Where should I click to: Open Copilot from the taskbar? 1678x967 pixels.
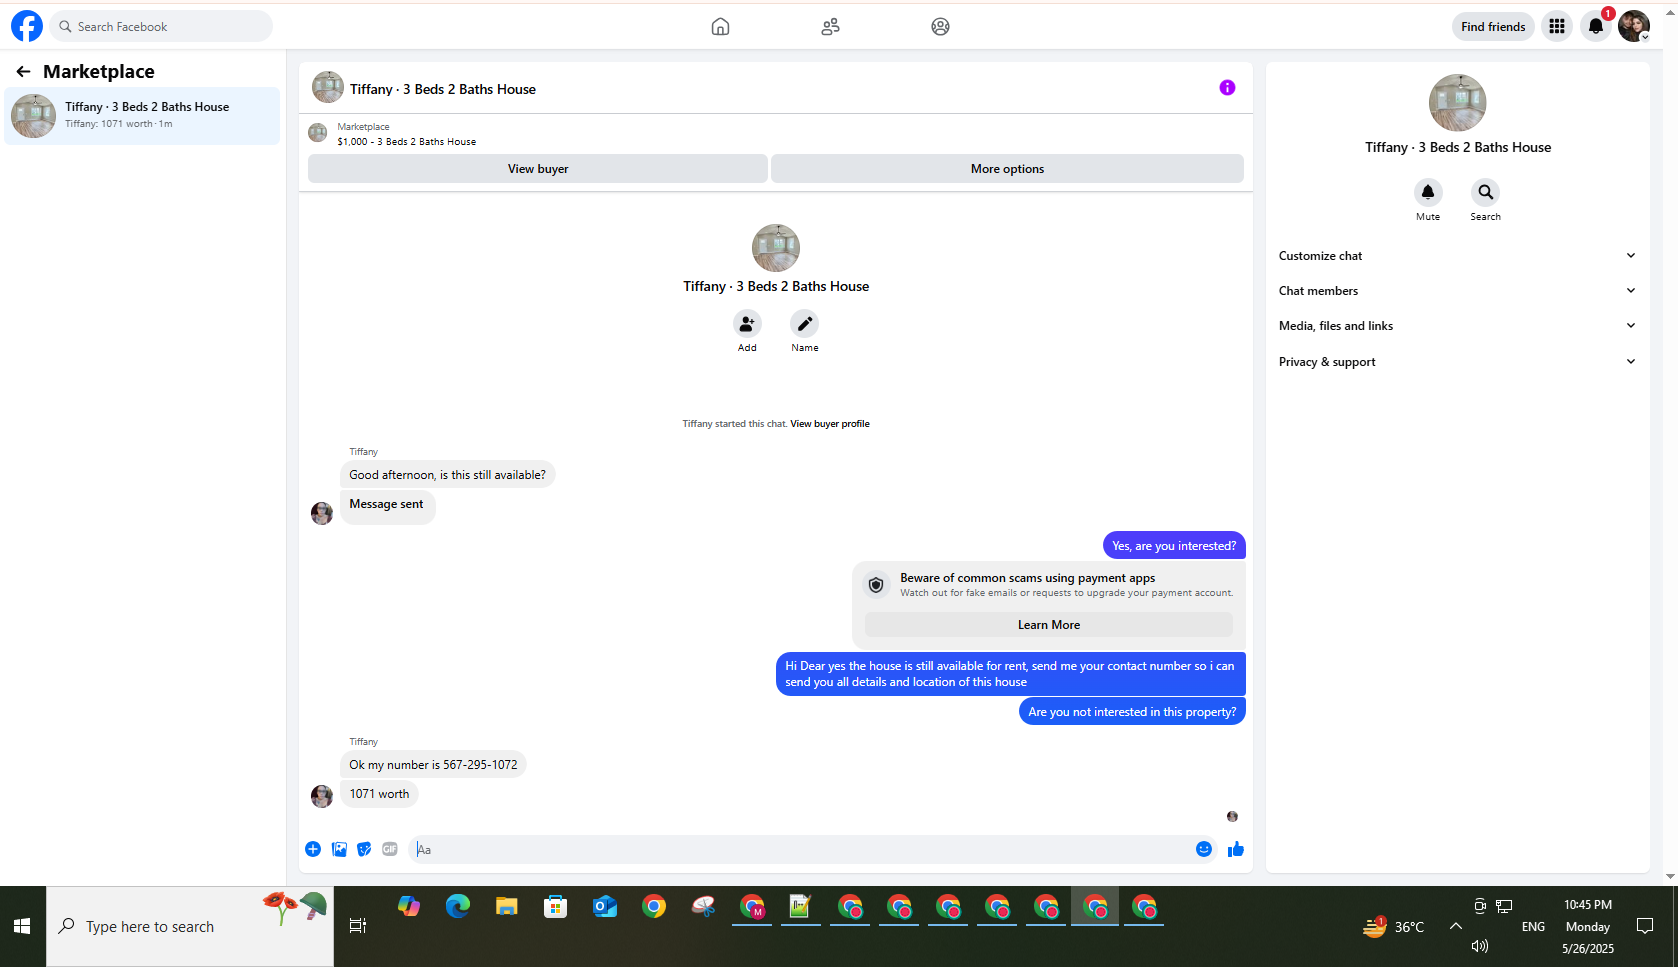tap(409, 907)
